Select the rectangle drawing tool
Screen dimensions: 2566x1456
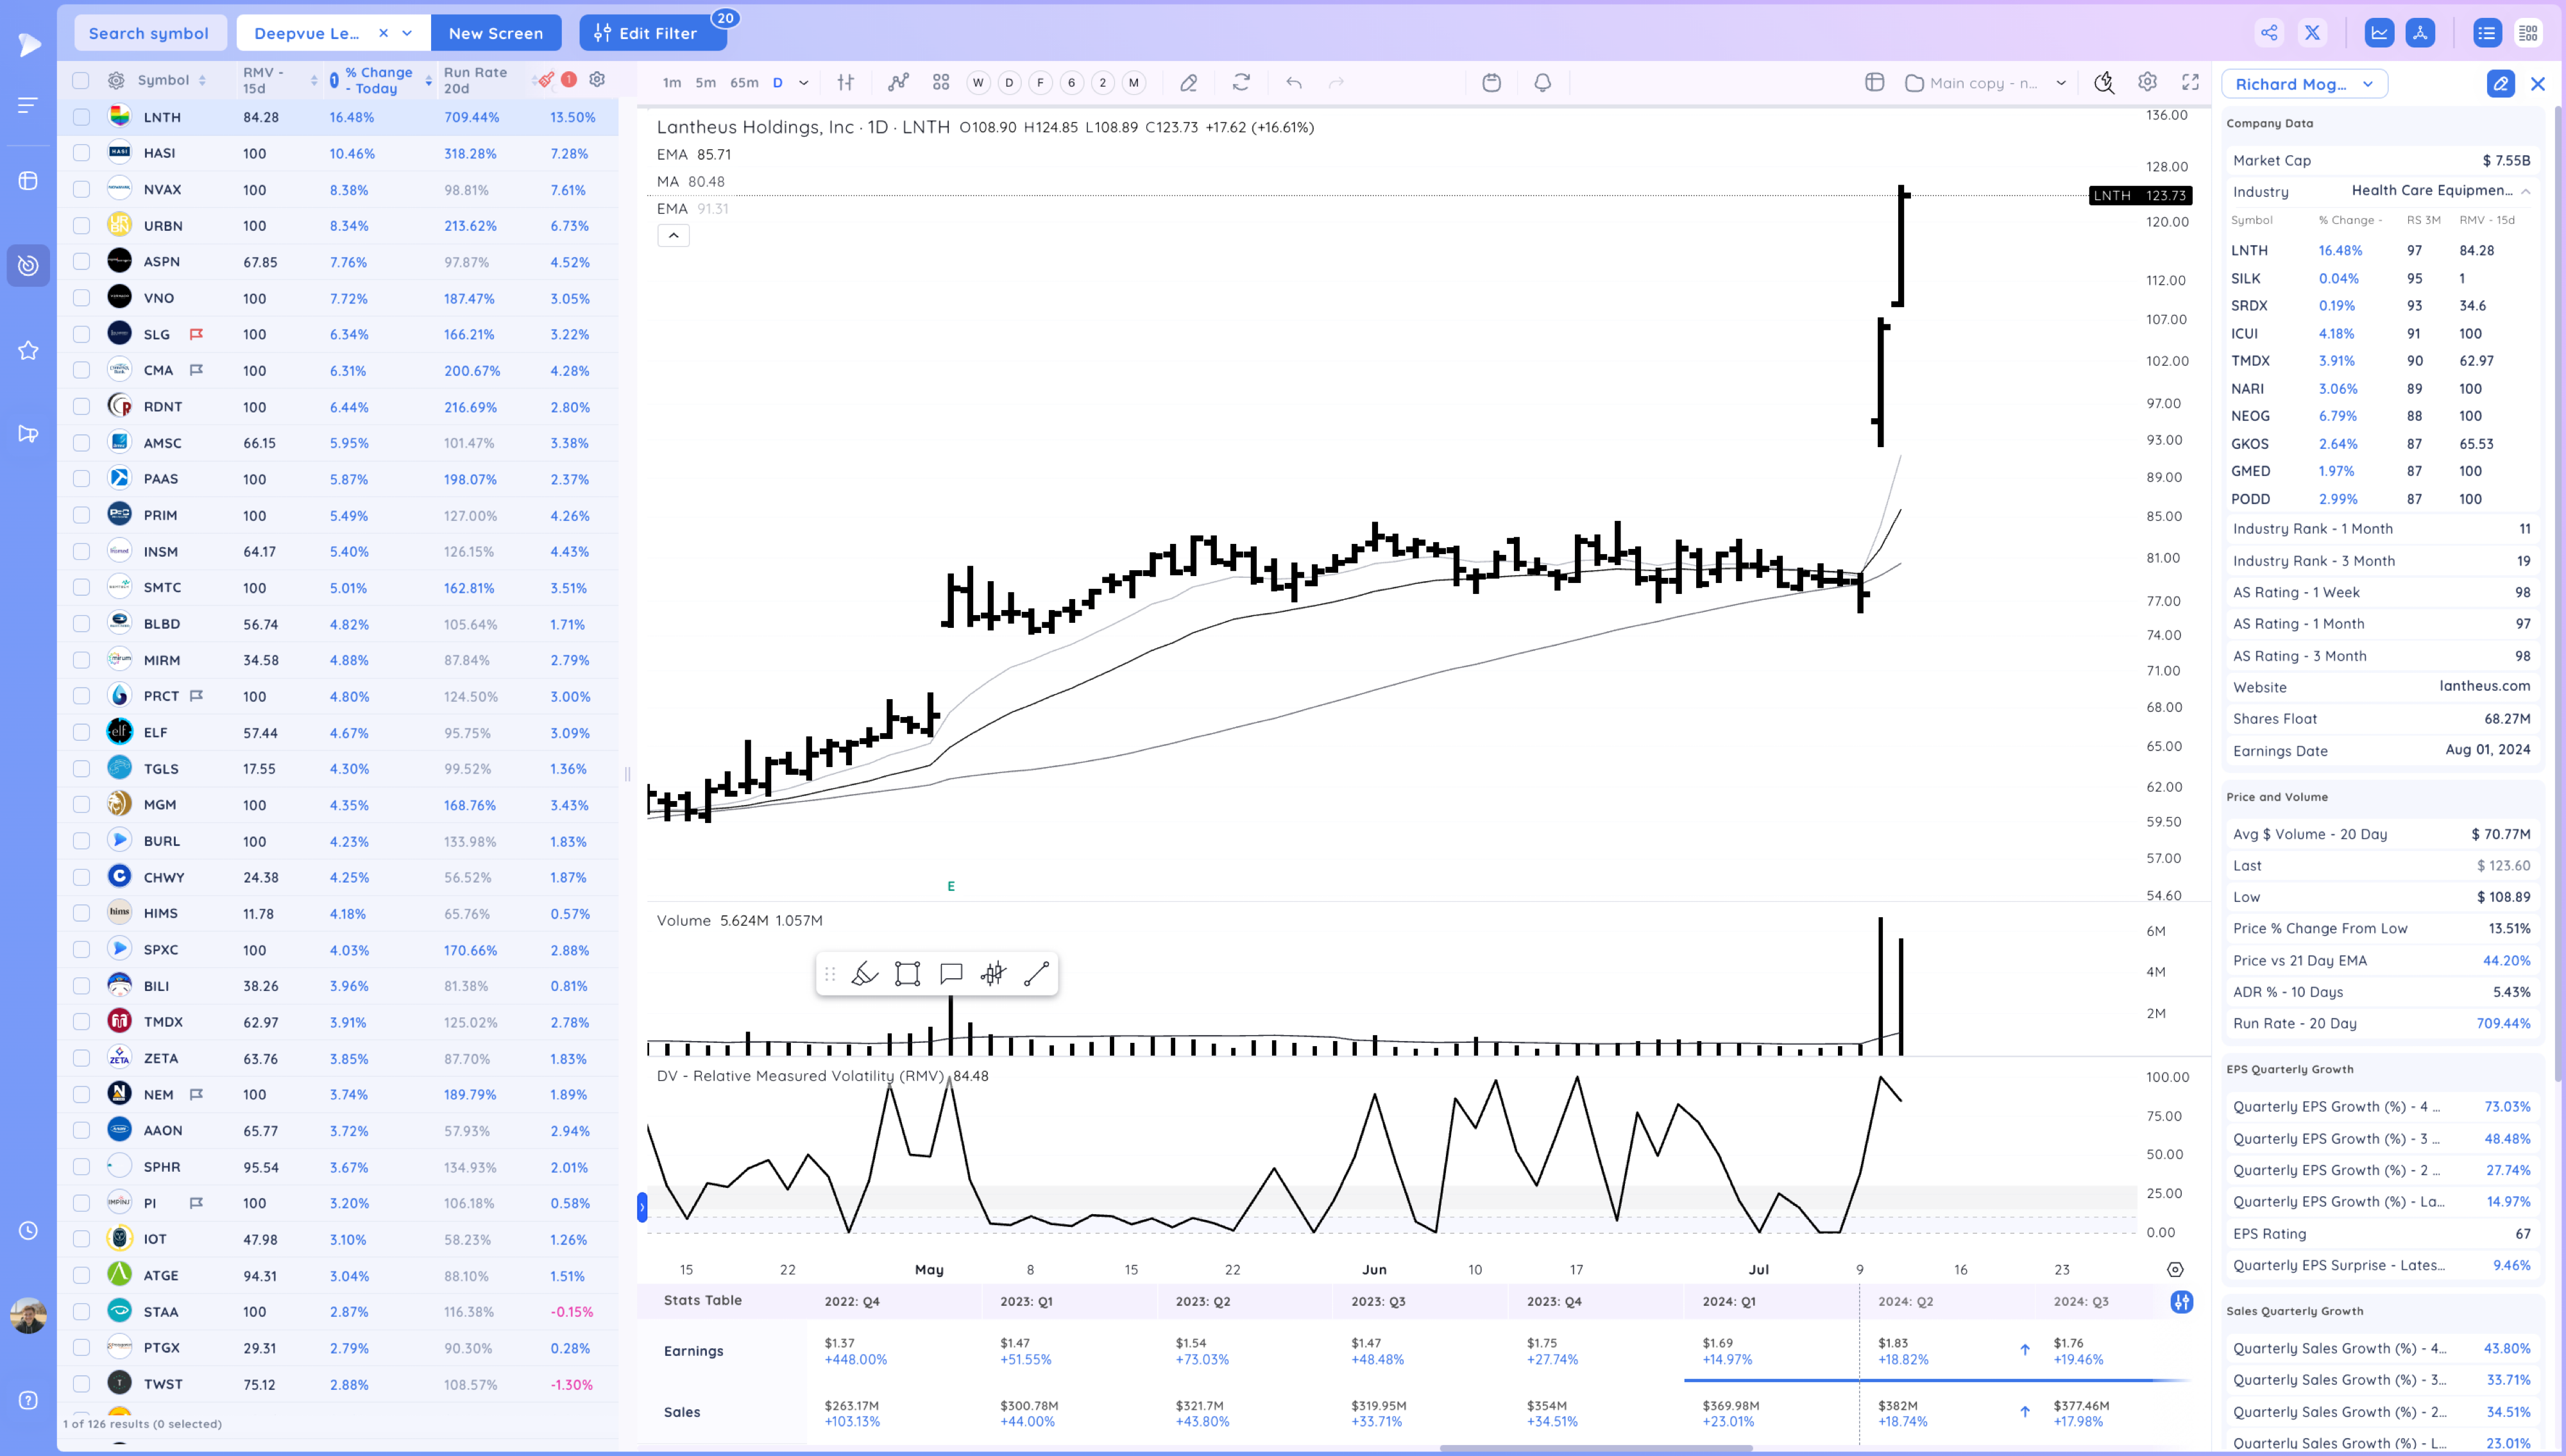(907, 974)
